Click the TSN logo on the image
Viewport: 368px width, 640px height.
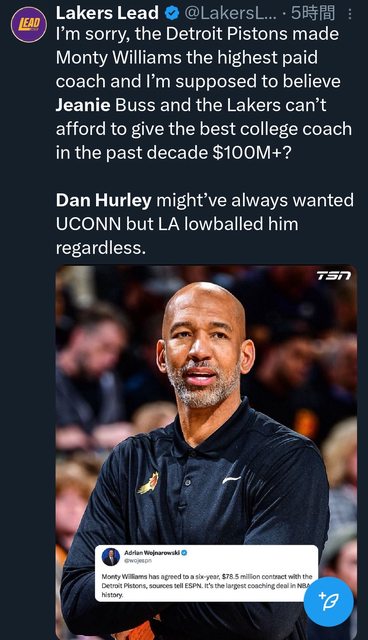(334, 276)
